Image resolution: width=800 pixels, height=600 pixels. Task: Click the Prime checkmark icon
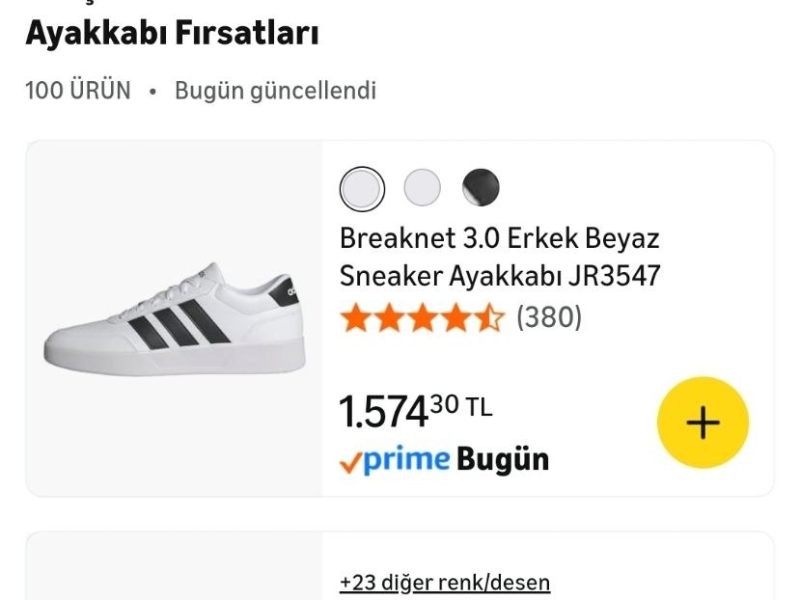point(350,461)
